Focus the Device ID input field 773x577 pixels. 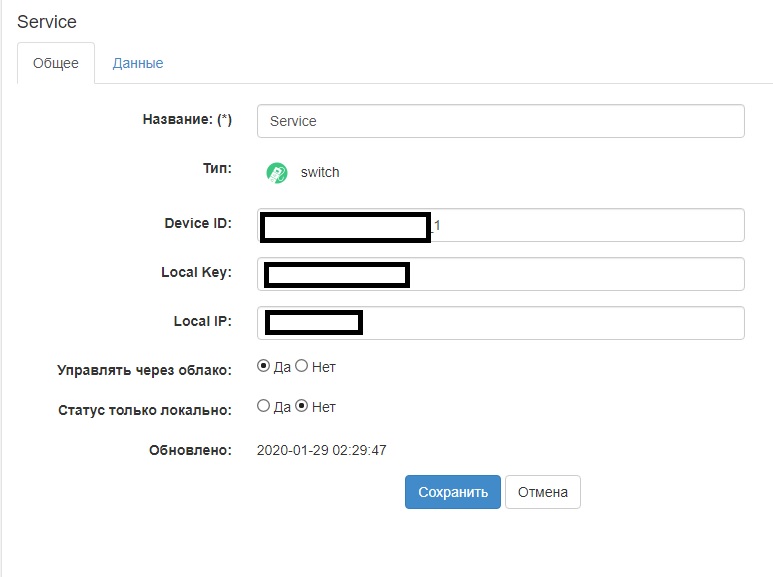coord(500,225)
